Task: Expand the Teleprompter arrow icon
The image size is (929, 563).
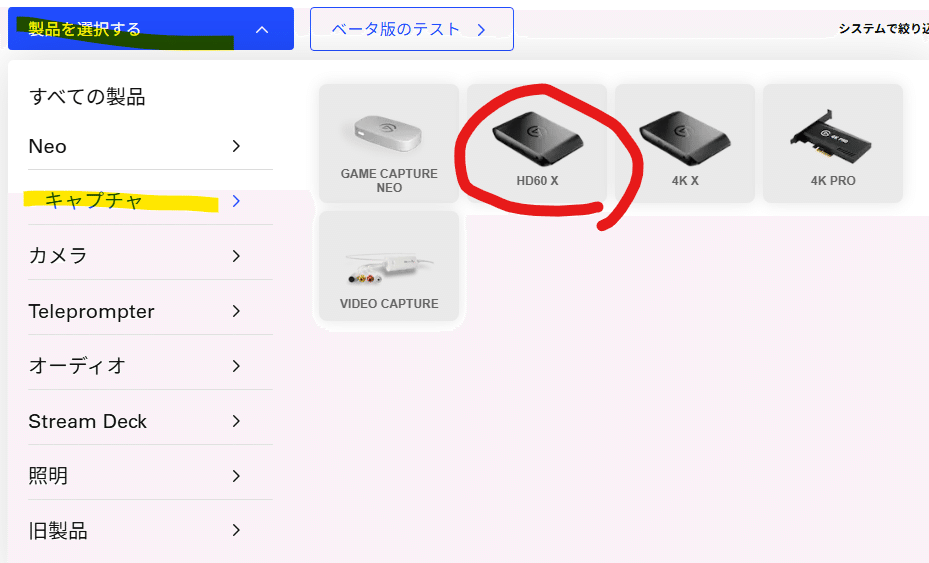Action: (236, 311)
